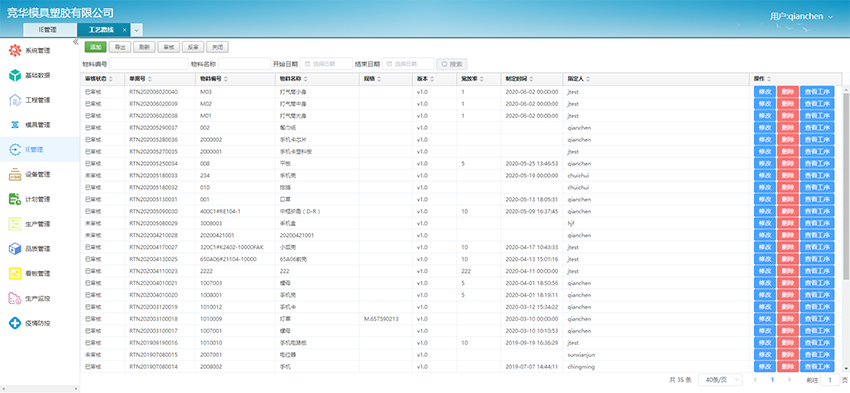
Task: Click the sidebar's horizontal scrollbar
Action: point(40,389)
